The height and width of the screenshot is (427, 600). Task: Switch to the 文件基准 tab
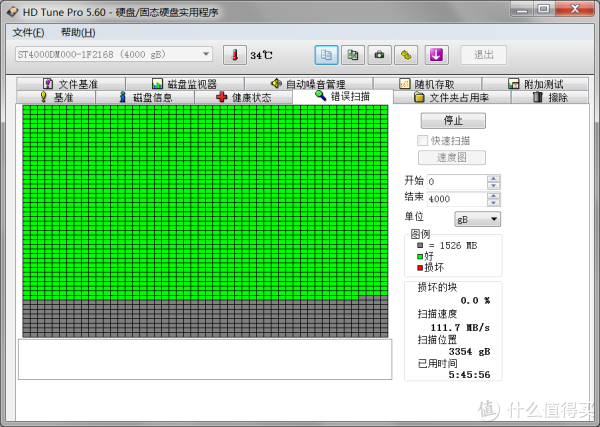tap(71, 84)
